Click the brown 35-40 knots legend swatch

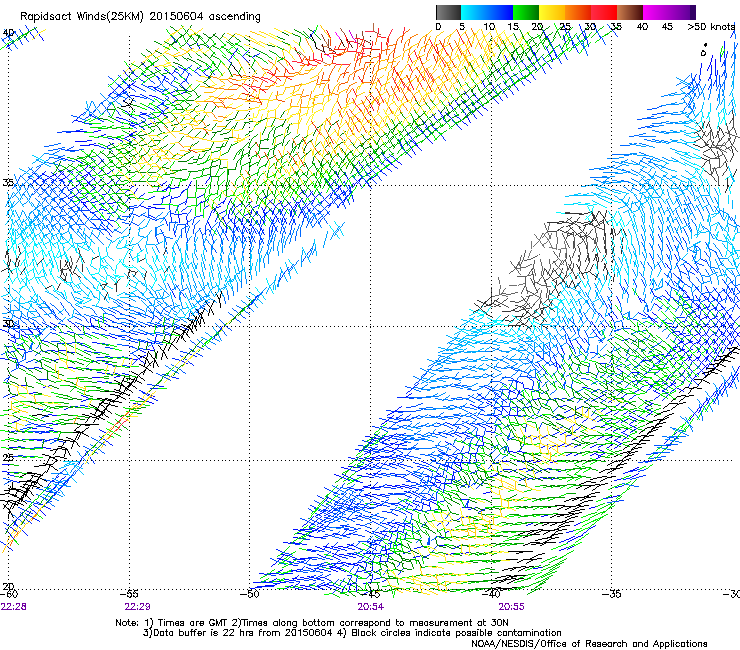tap(630, 12)
